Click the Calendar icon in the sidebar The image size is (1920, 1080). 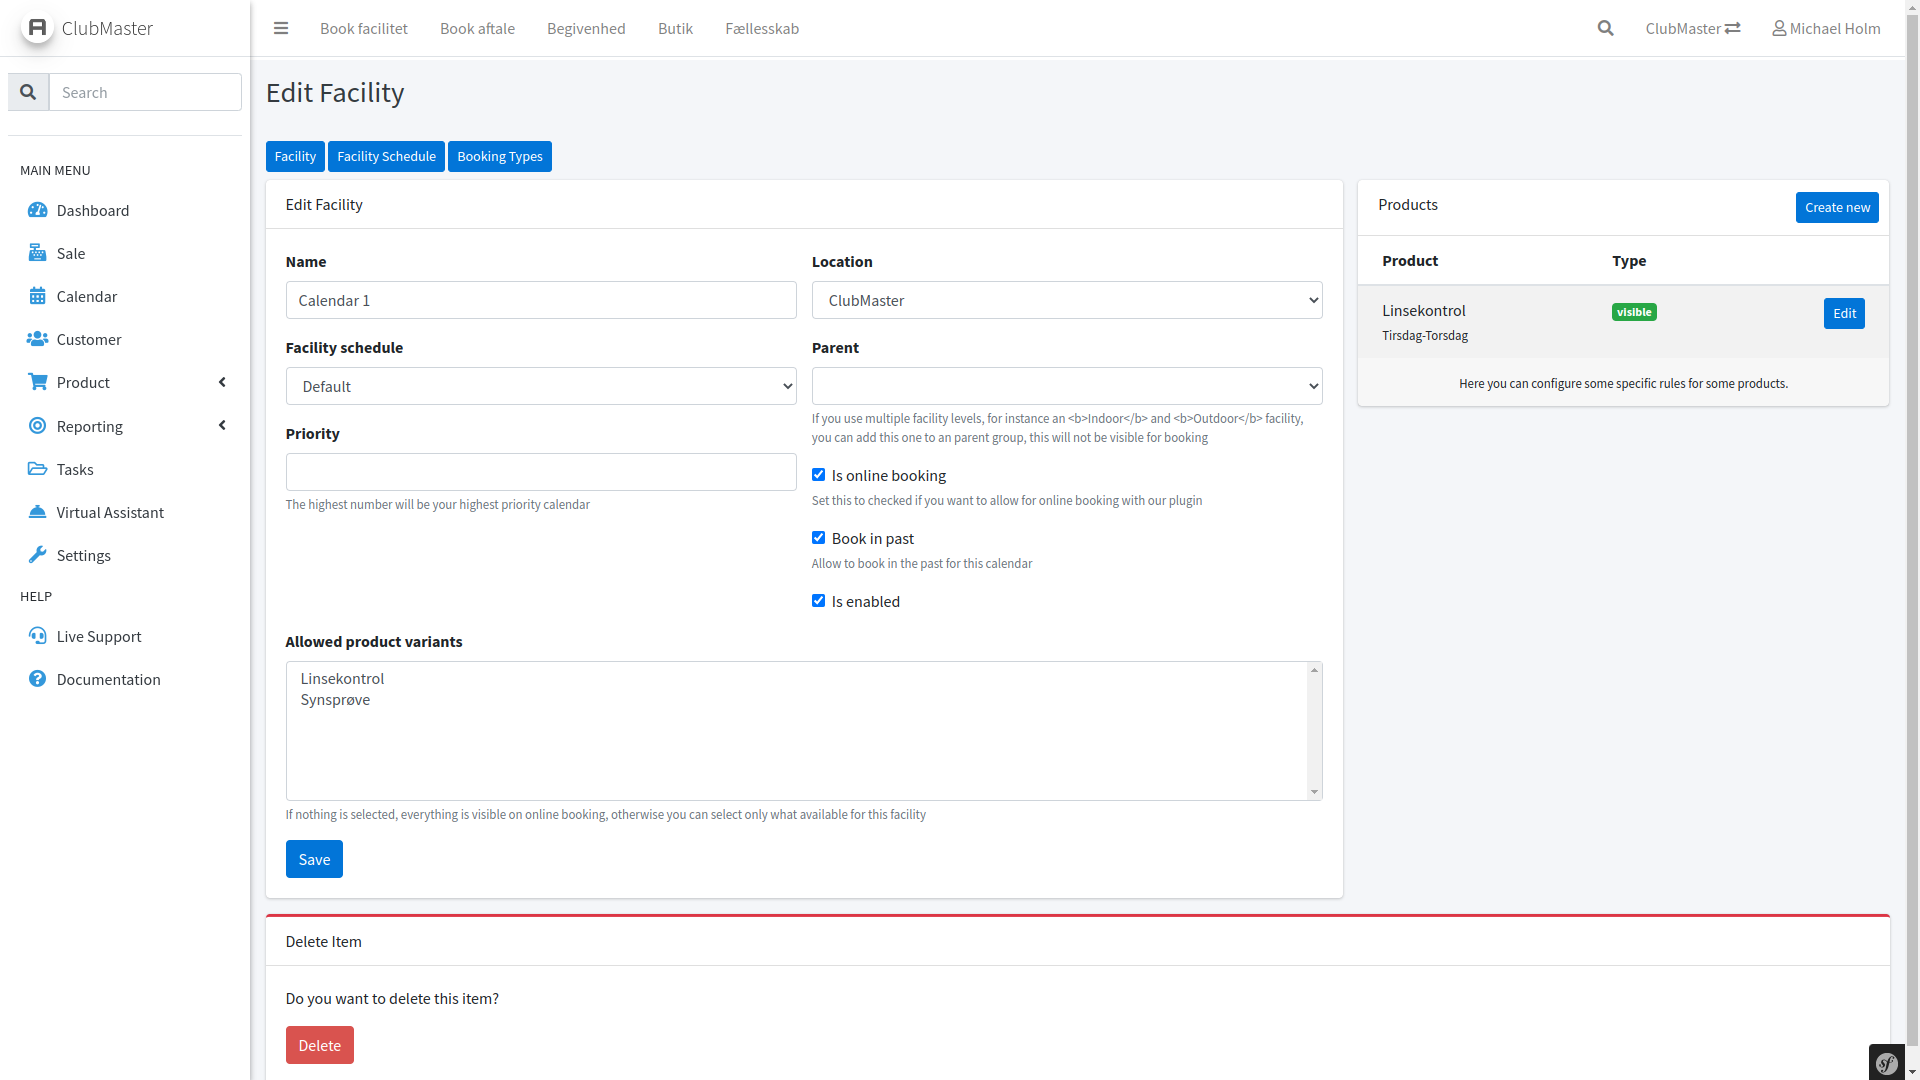(37, 296)
